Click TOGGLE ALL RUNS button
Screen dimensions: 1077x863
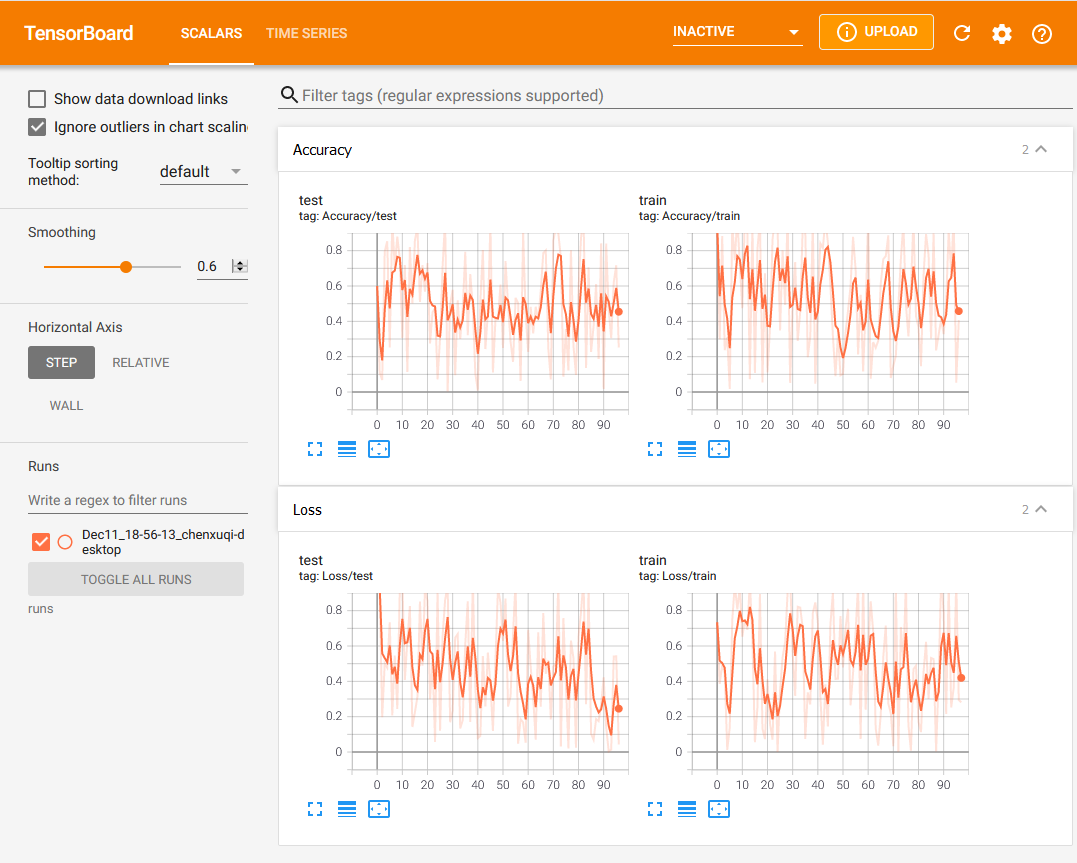point(136,579)
